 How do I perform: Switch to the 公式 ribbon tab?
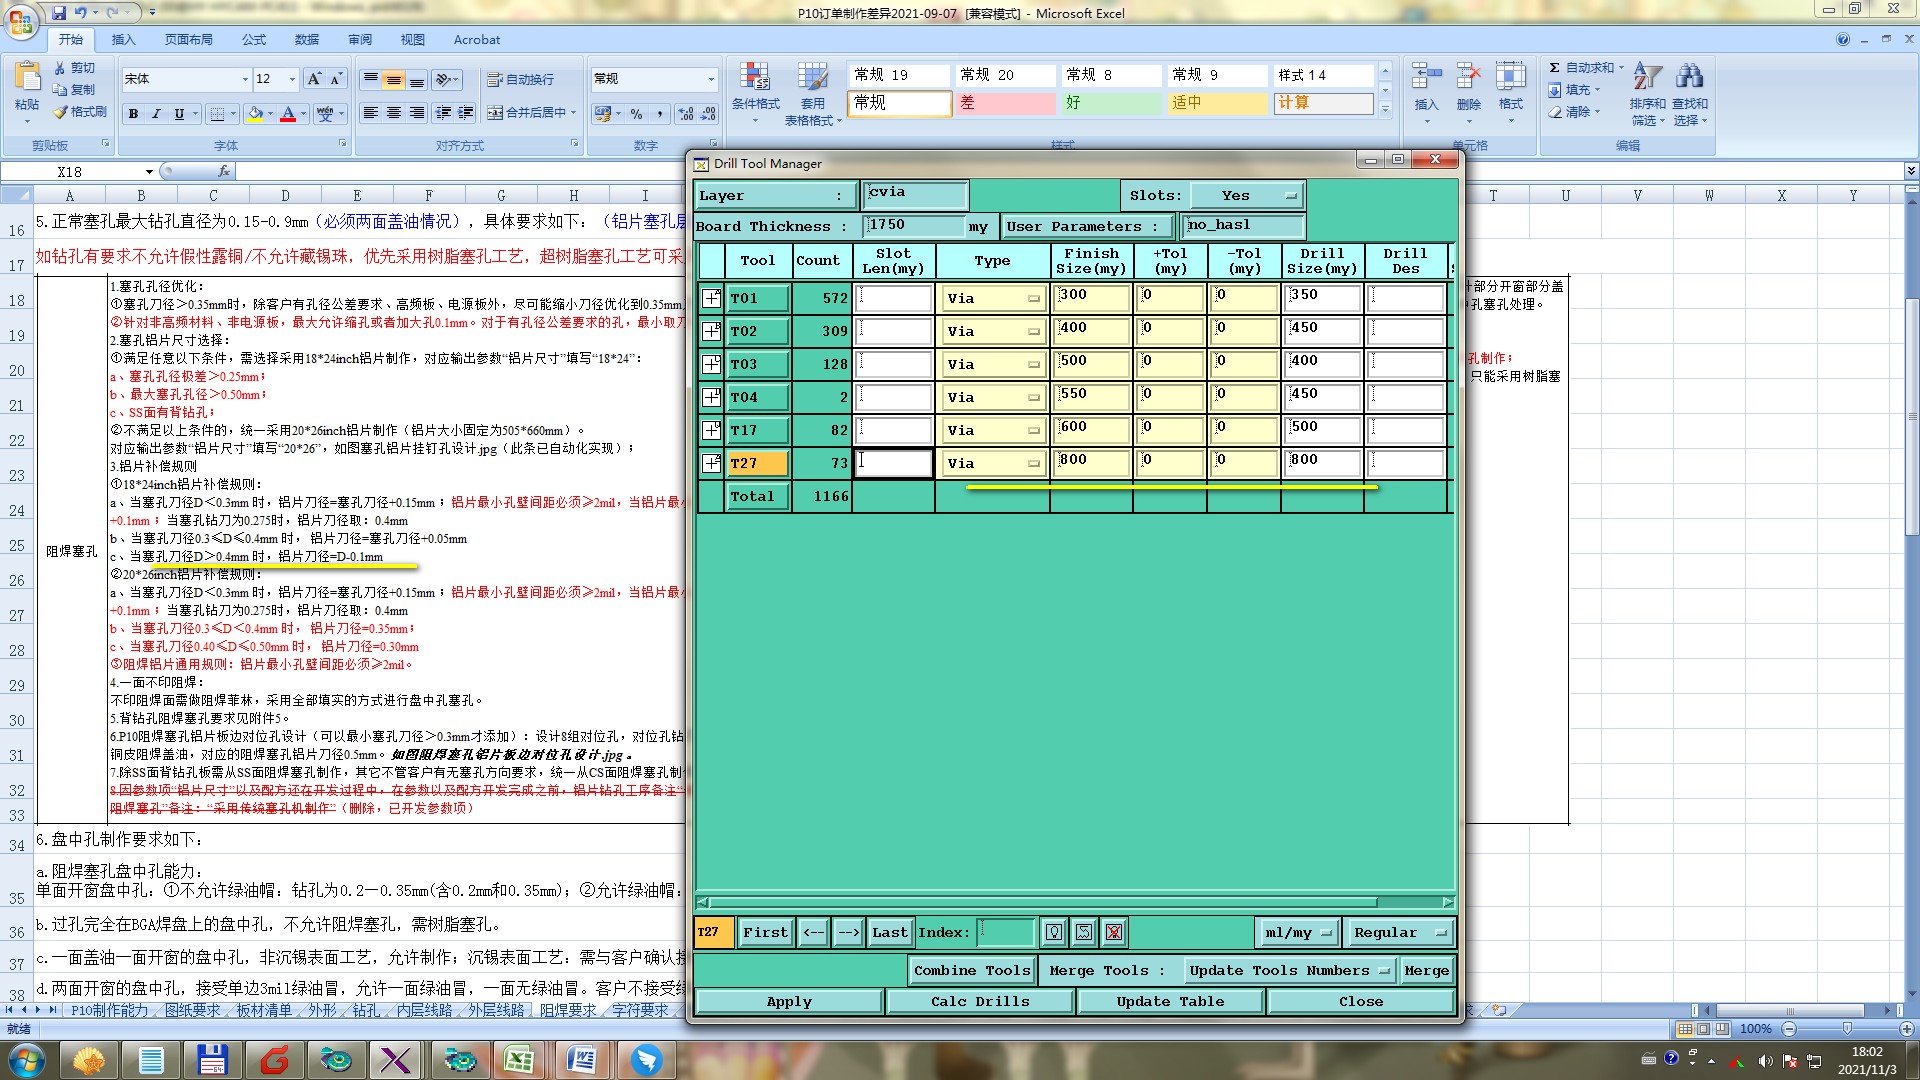click(254, 40)
